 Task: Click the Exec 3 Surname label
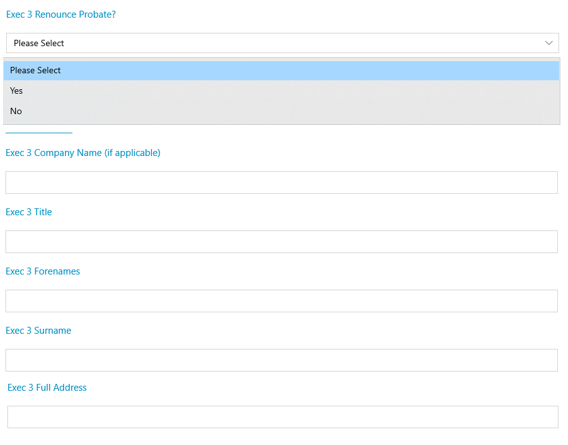tap(38, 330)
